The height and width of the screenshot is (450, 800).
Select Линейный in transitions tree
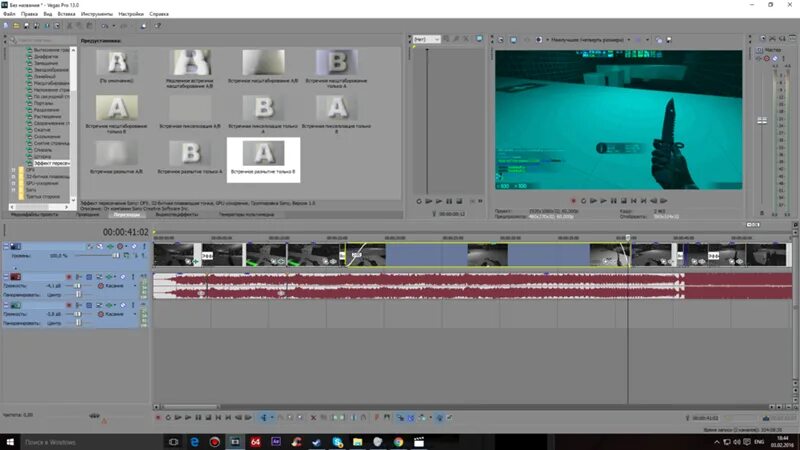(x=45, y=77)
